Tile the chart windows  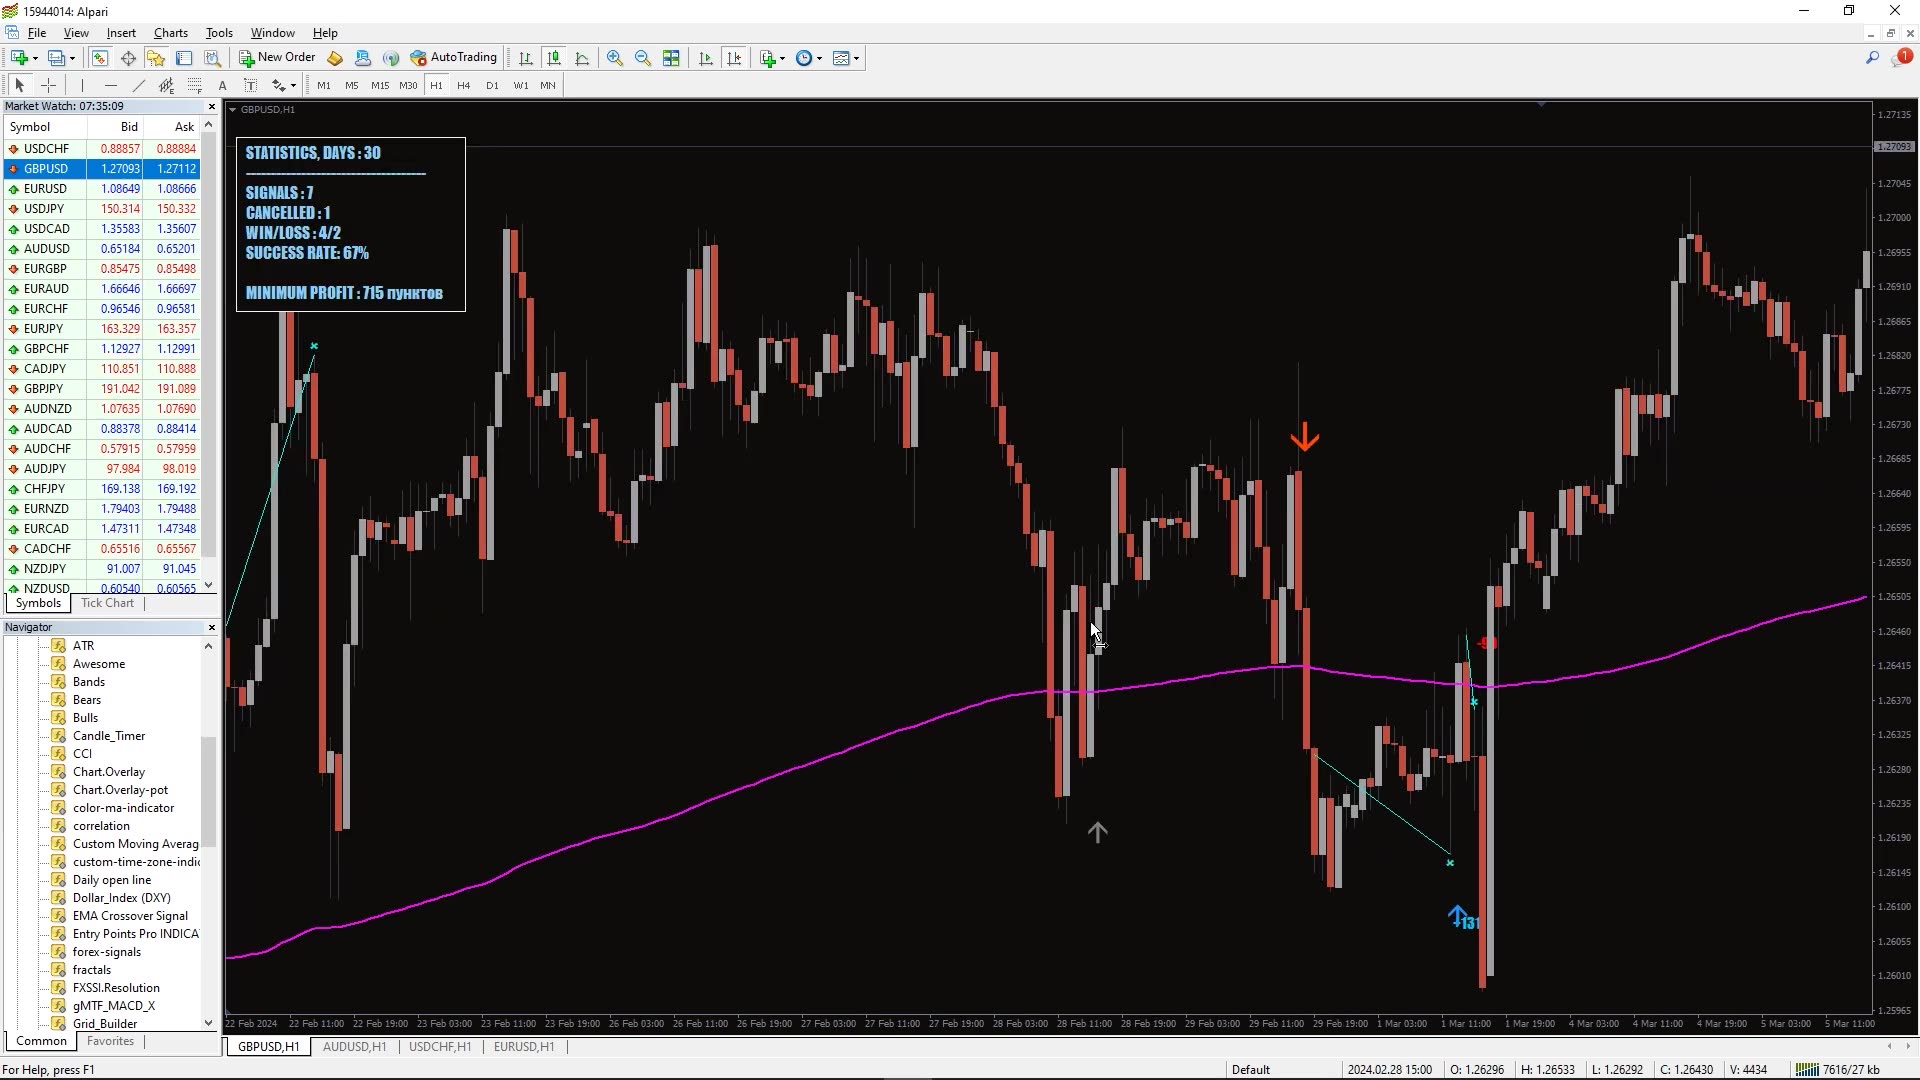(x=671, y=58)
